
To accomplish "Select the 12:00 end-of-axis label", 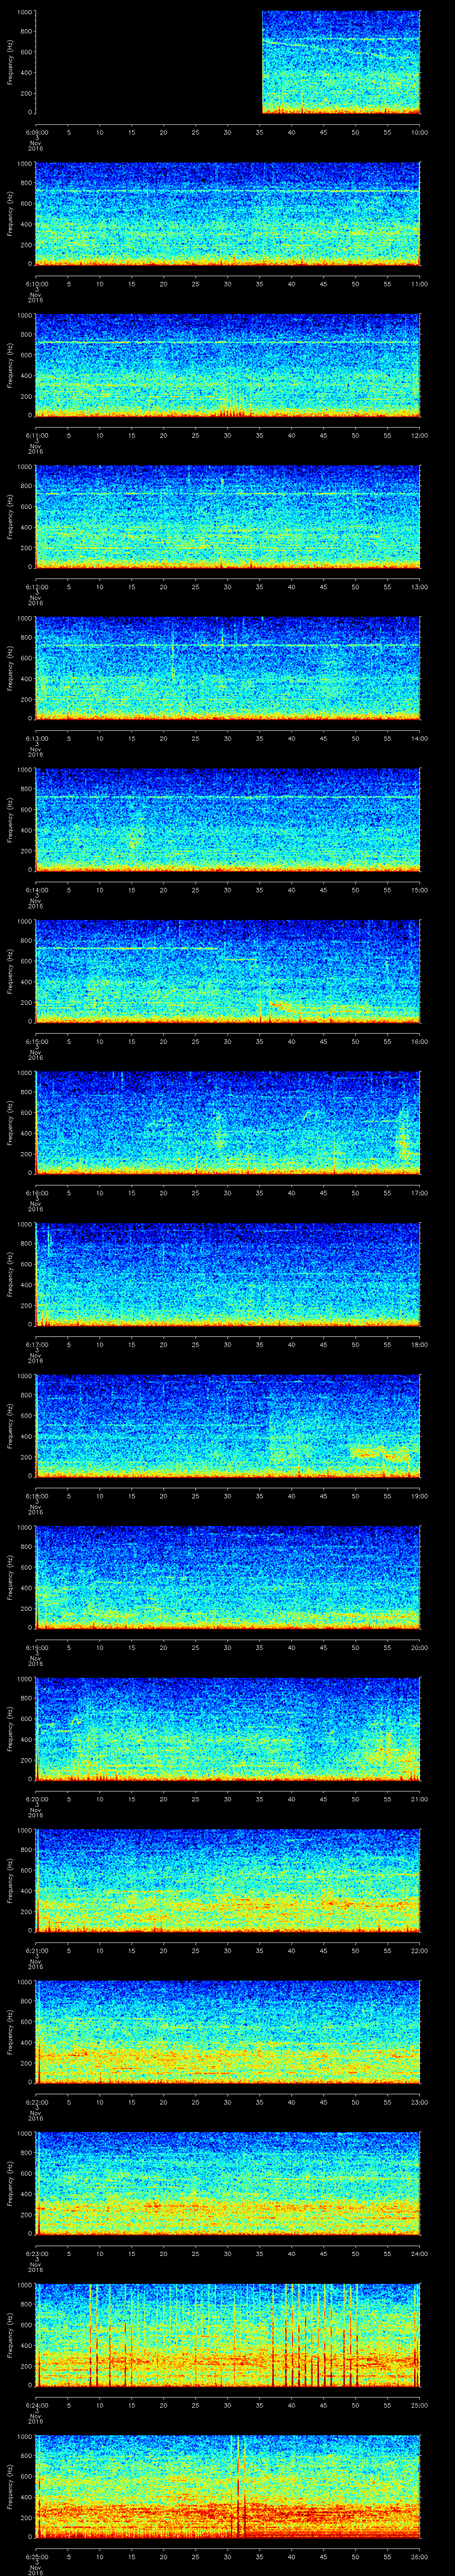I will pyautogui.click(x=419, y=435).
